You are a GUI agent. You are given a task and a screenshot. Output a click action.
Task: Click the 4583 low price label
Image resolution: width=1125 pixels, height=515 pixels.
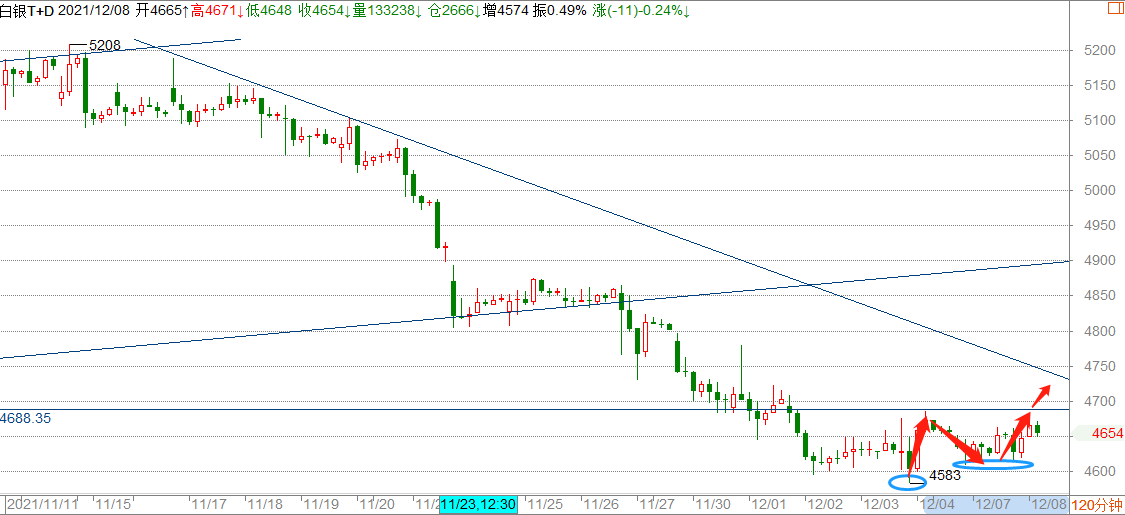pyautogui.click(x=945, y=475)
